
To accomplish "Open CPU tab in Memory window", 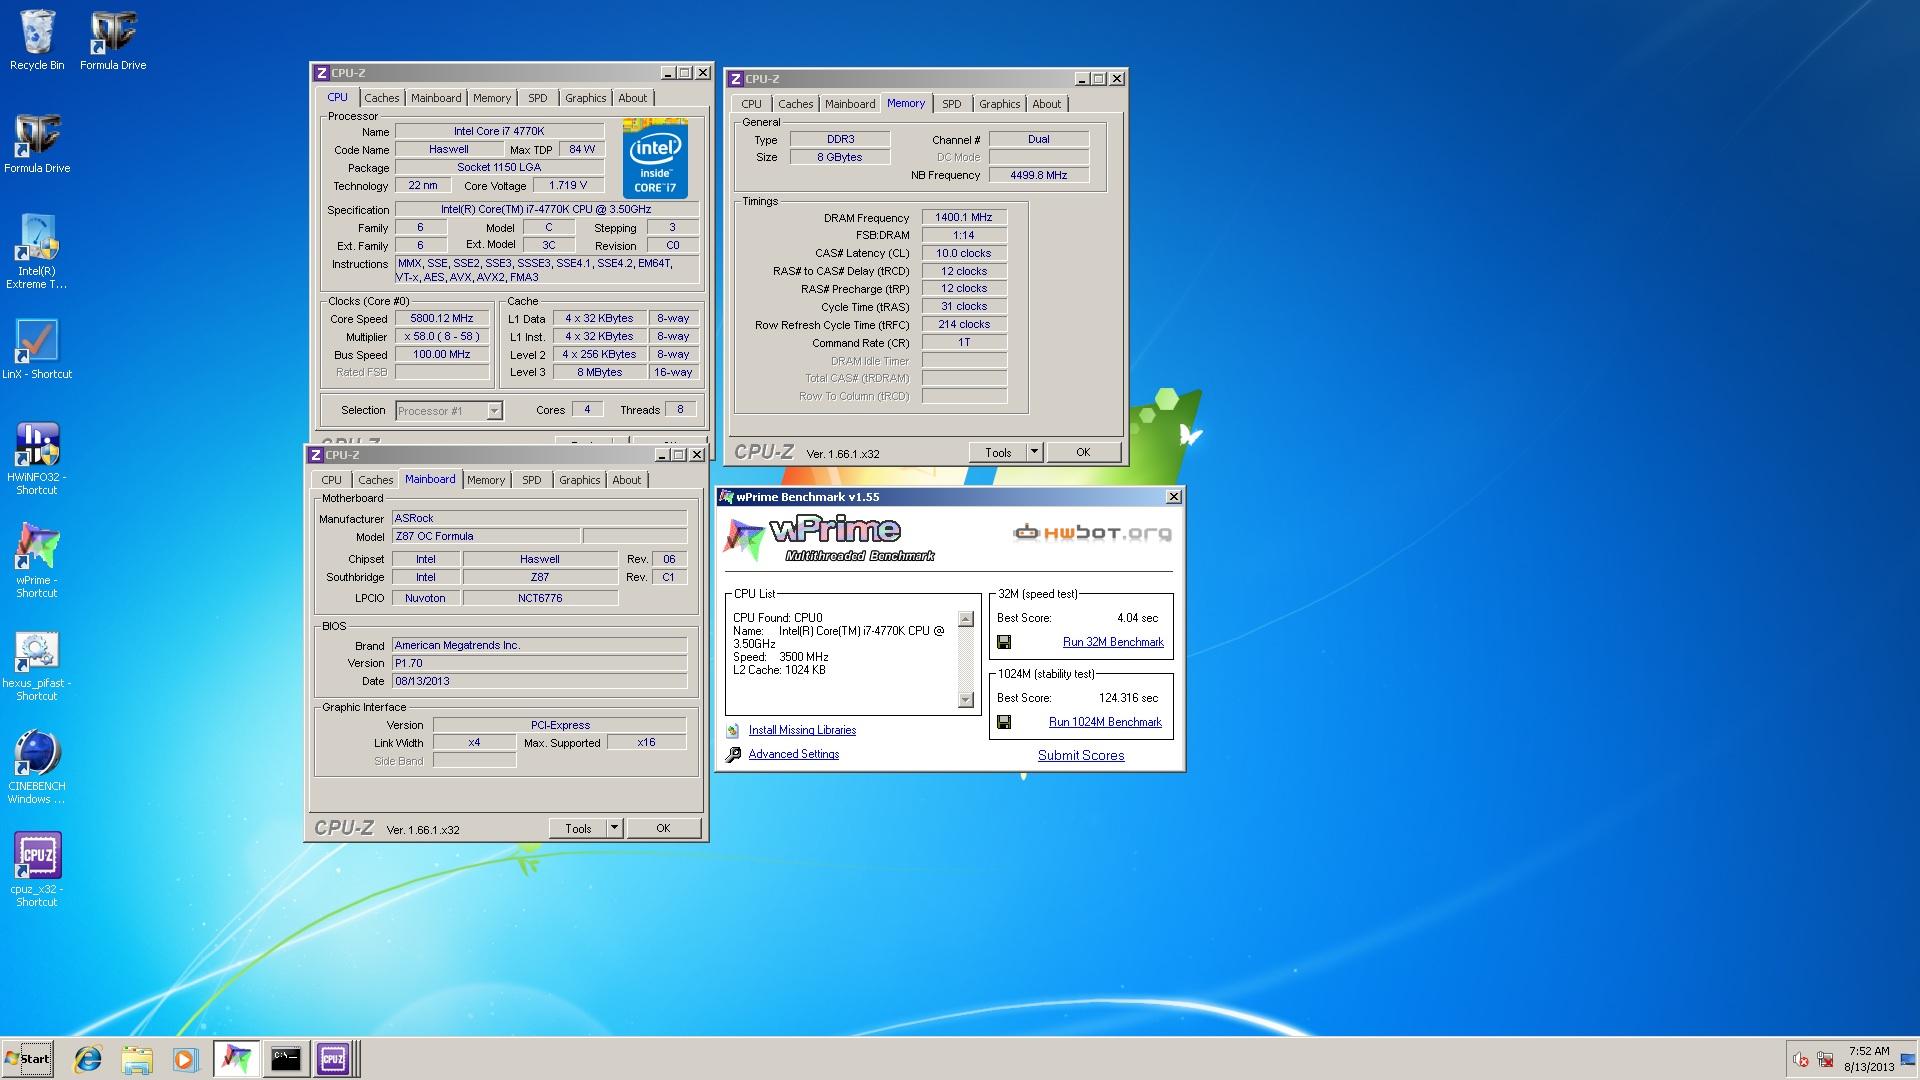I will click(x=751, y=104).
